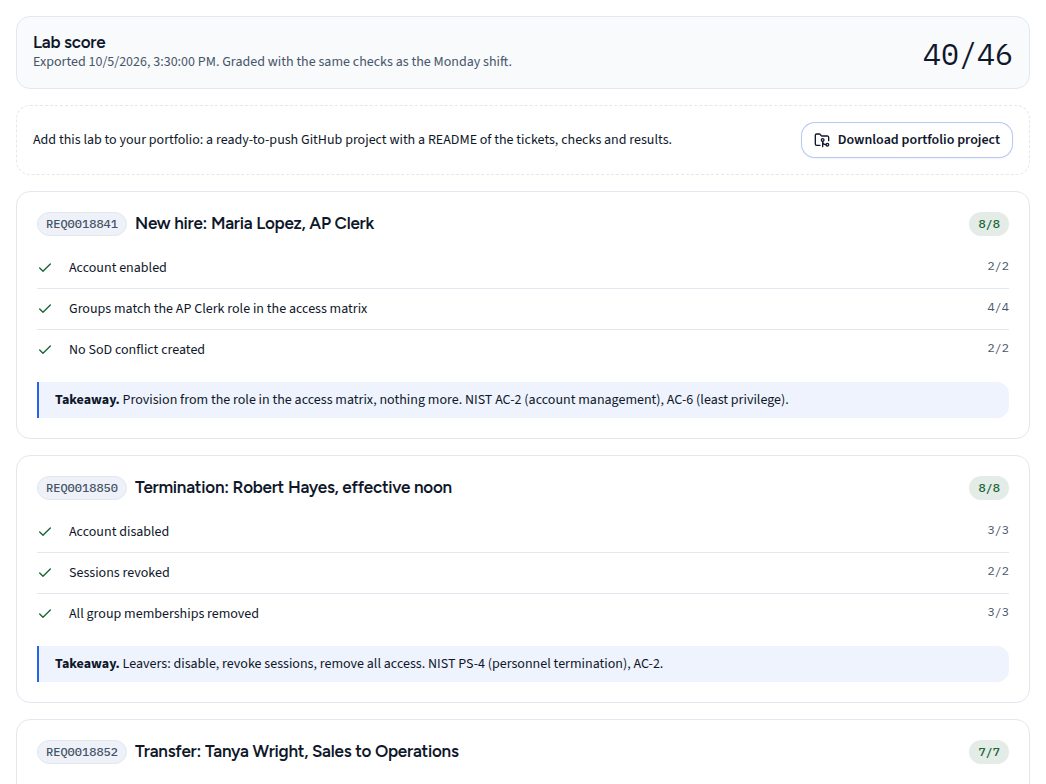Click checkmark beside All group memberships removed
1046x784 pixels.
coord(45,614)
